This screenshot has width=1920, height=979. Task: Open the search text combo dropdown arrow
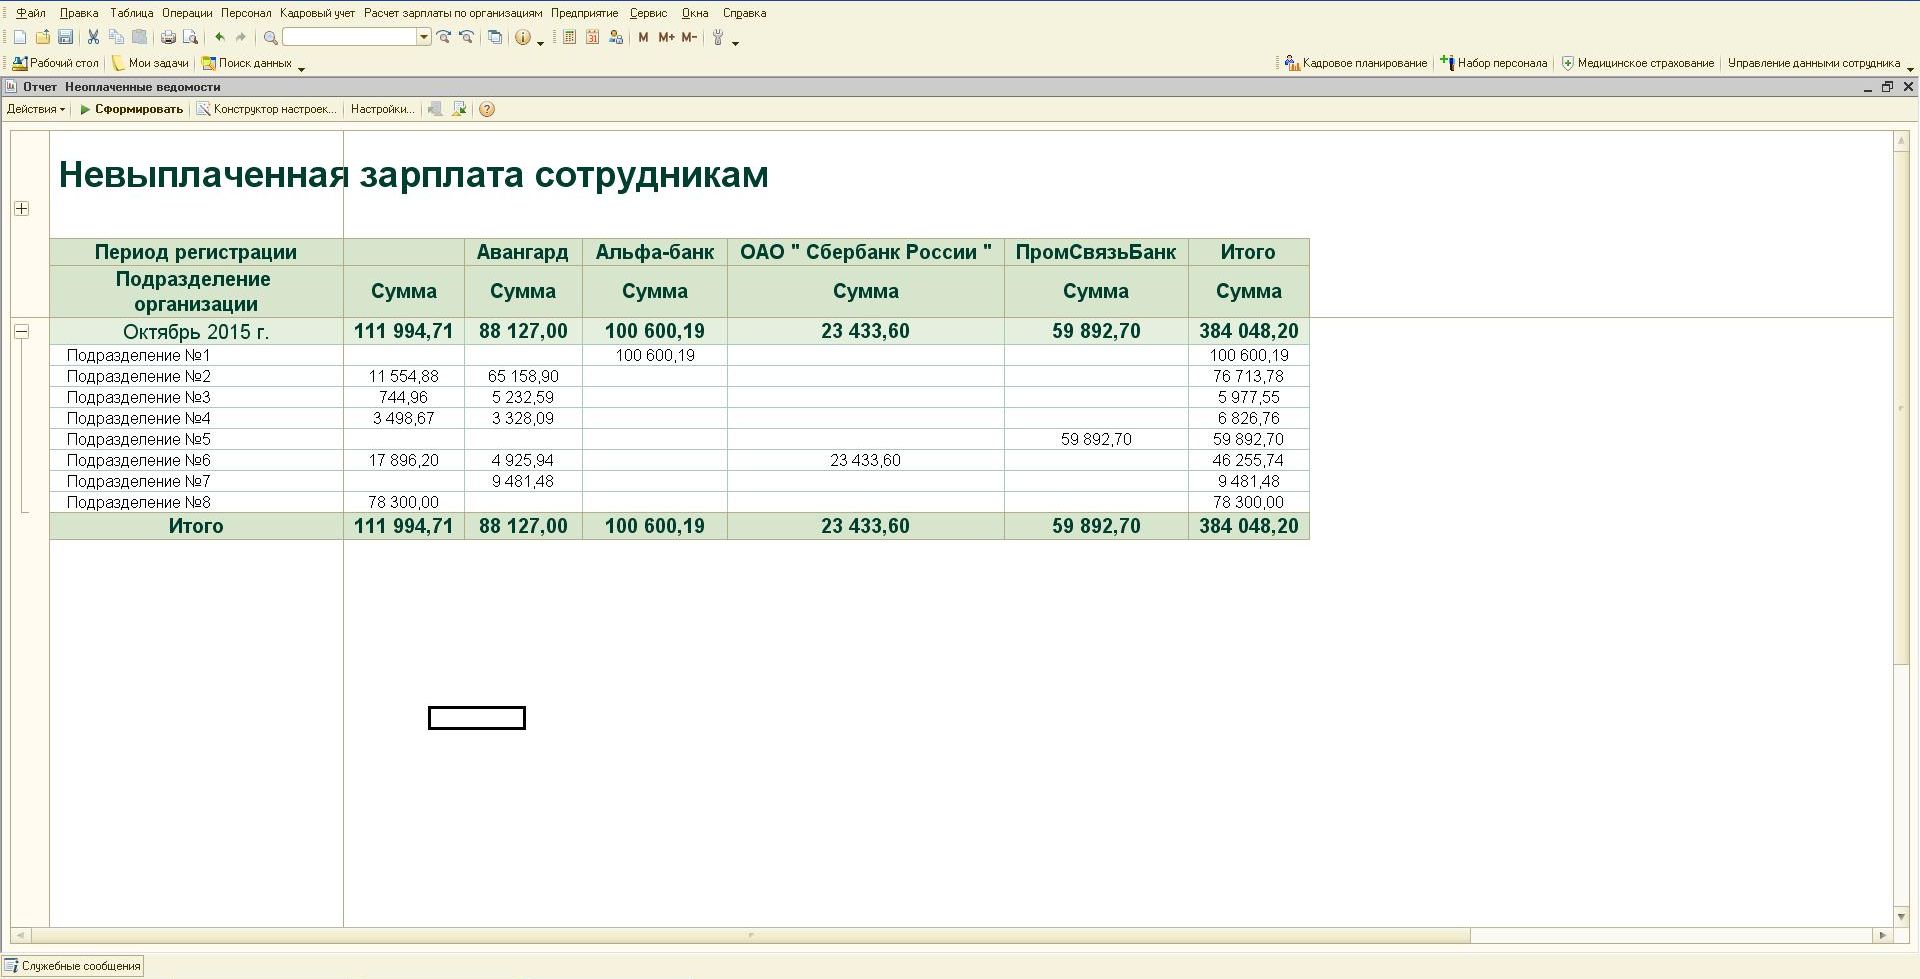pos(424,38)
